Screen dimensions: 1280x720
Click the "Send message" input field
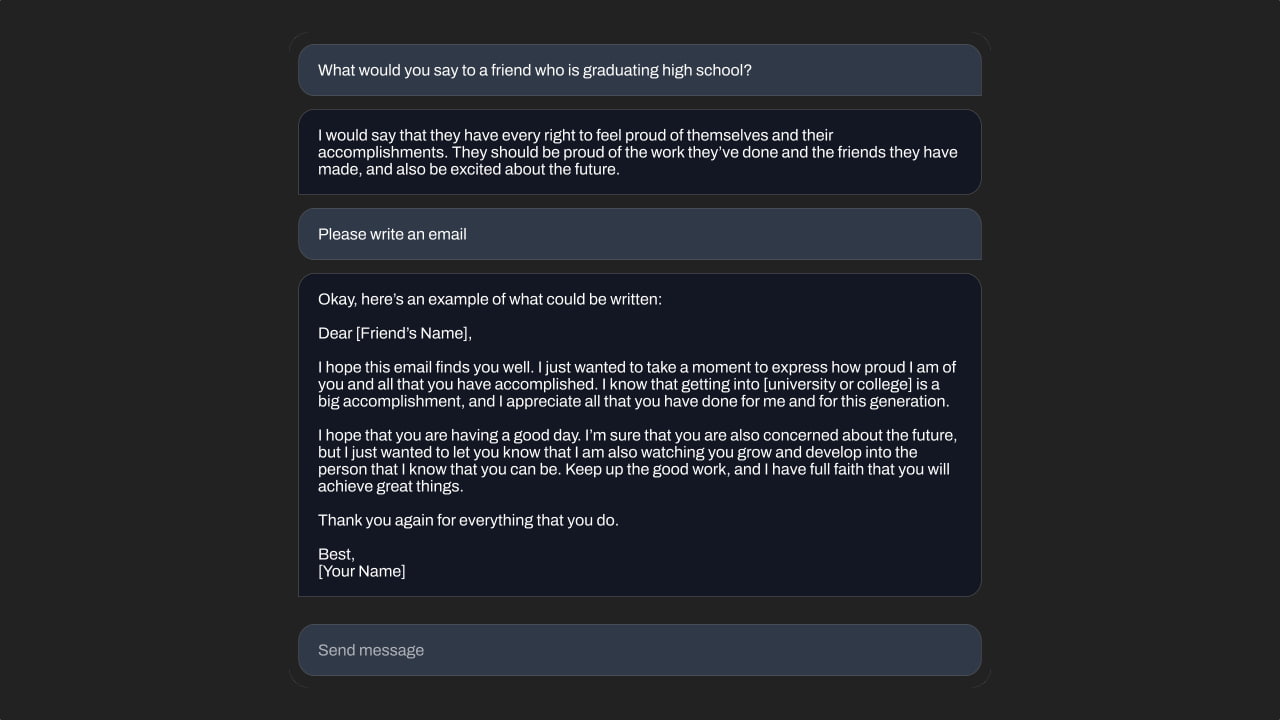(640, 650)
